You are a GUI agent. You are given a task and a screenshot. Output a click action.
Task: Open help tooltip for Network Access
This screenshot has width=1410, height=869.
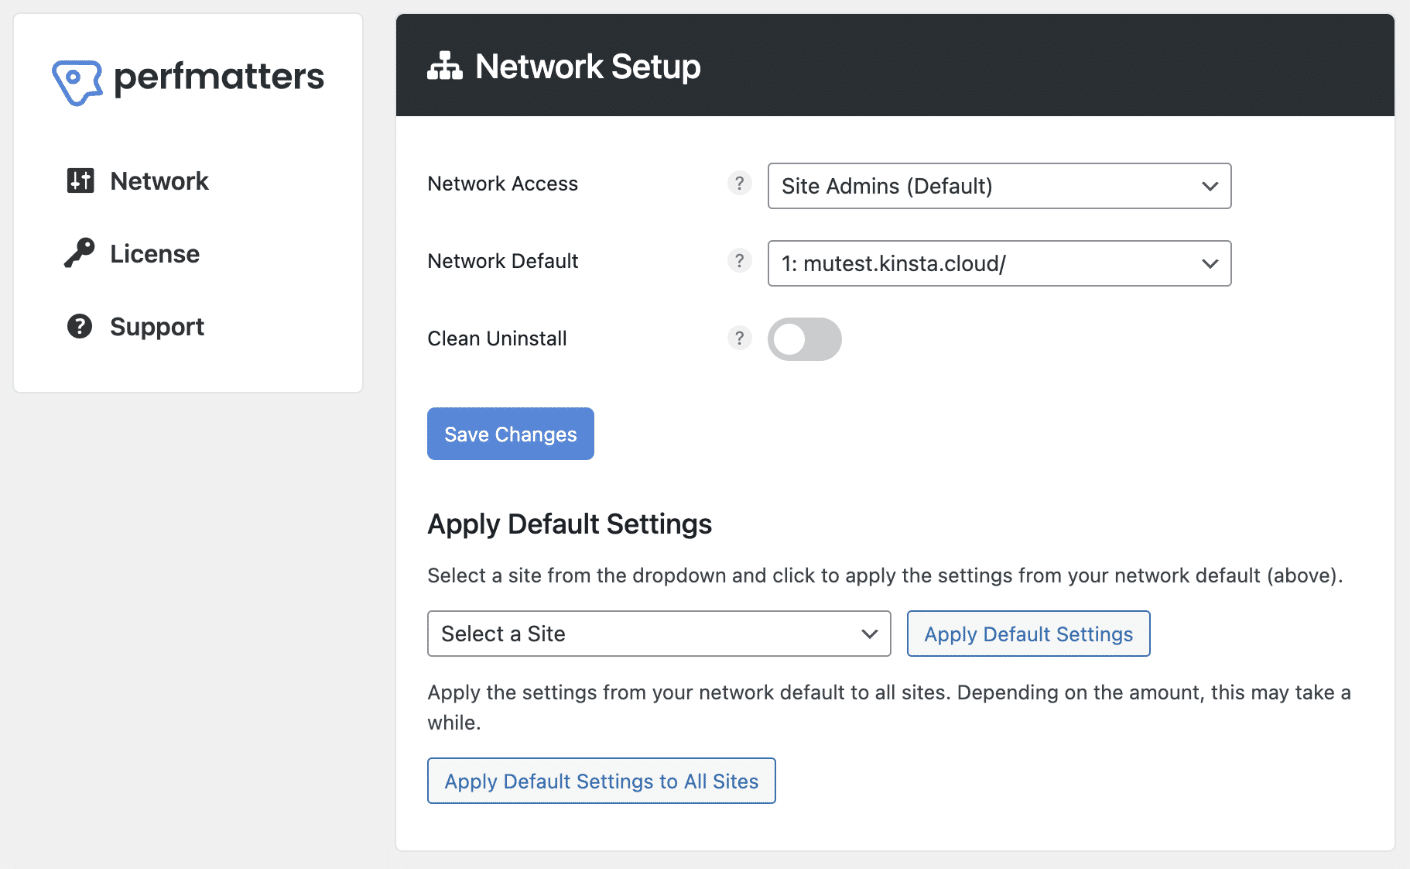coord(739,184)
